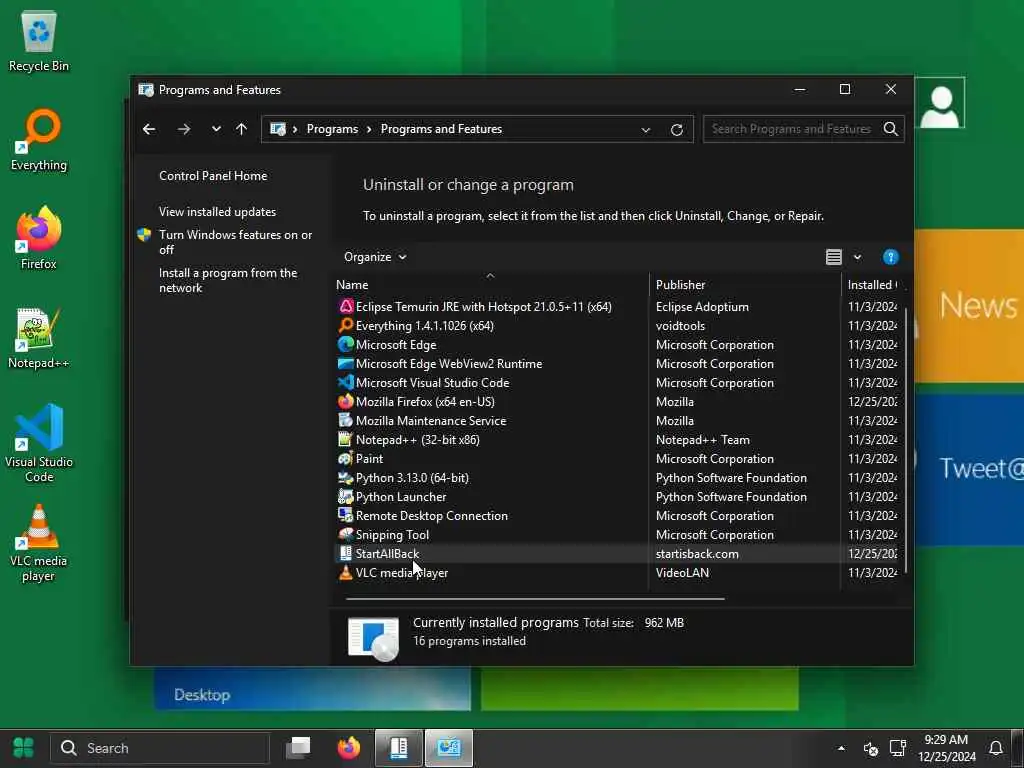
Task: Click the help question mark icon
Action: 891,257
